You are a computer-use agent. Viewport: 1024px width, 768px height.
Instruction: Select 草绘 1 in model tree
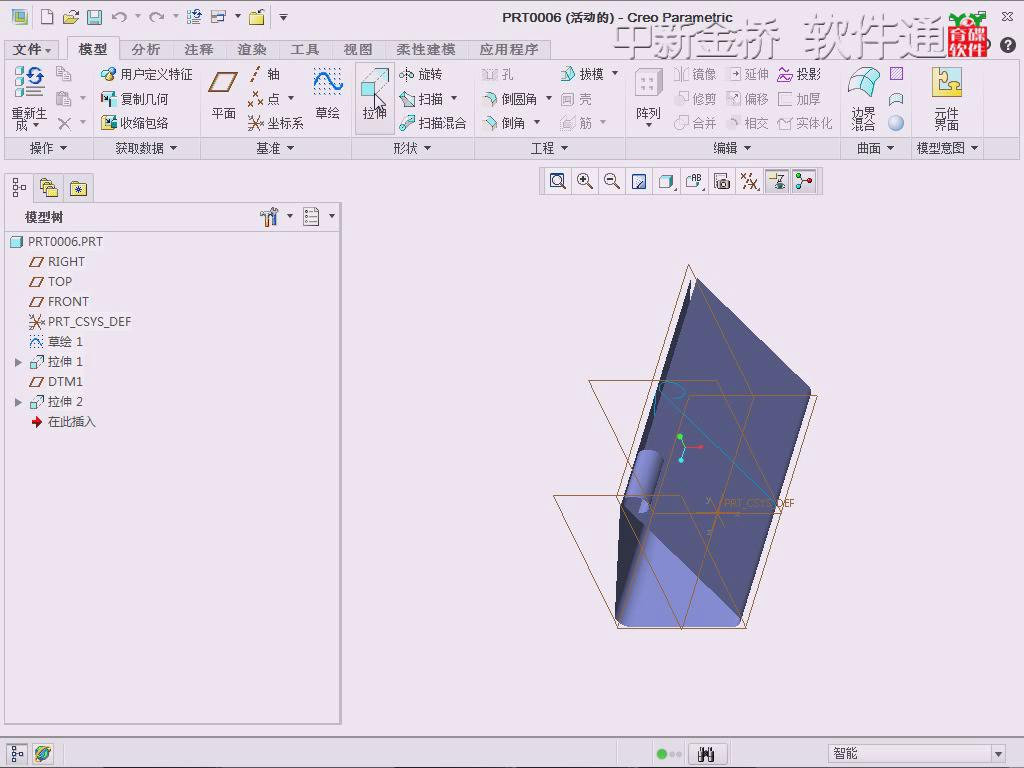tap(56, 342)
